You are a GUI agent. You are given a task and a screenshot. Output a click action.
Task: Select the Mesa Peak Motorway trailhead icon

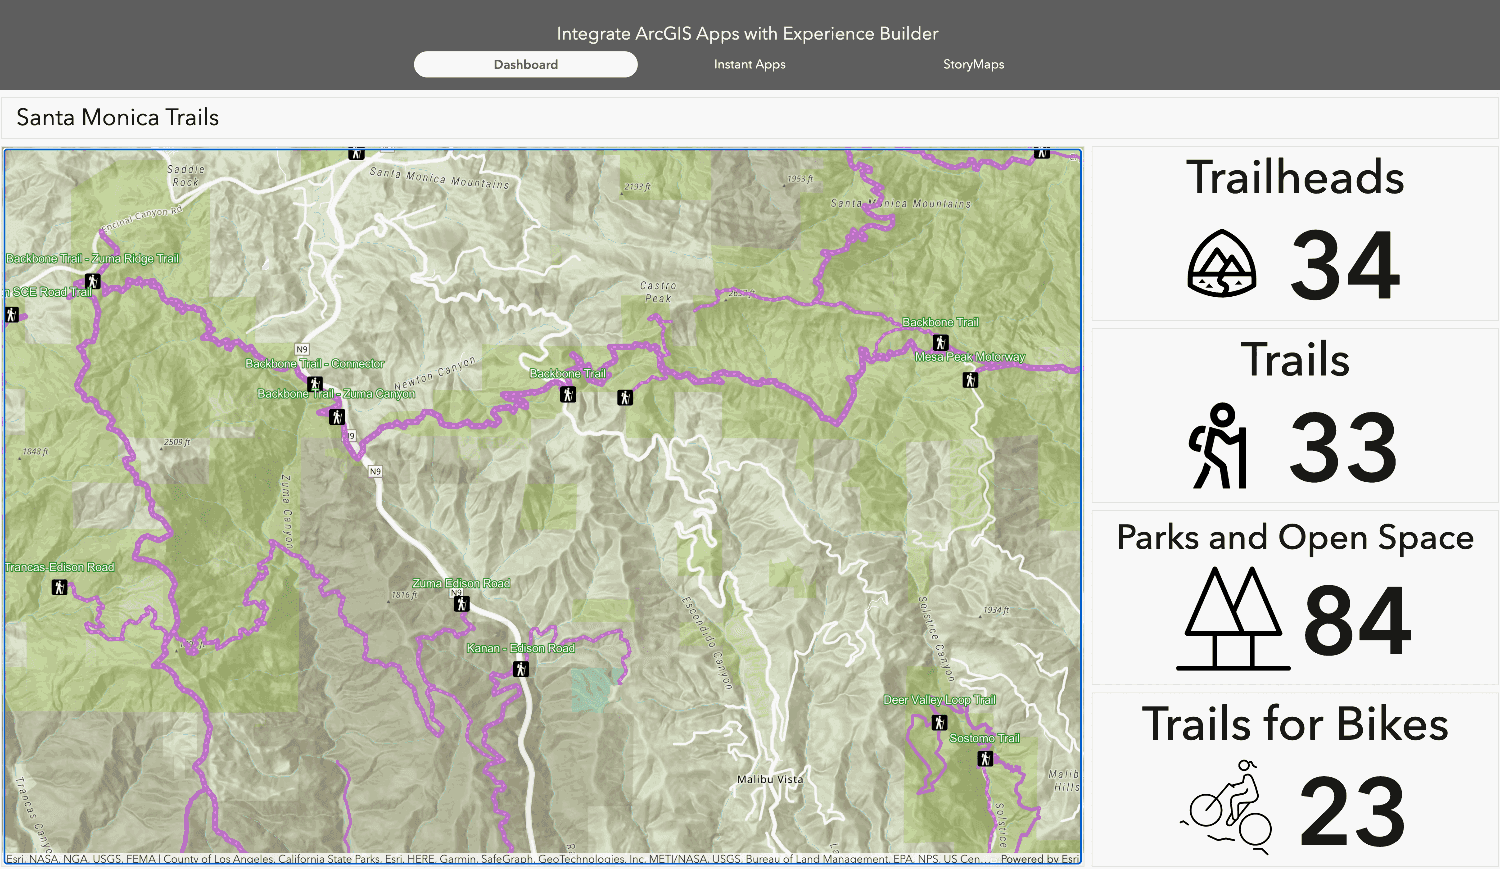pyautogui.click(x=969, y=380)
